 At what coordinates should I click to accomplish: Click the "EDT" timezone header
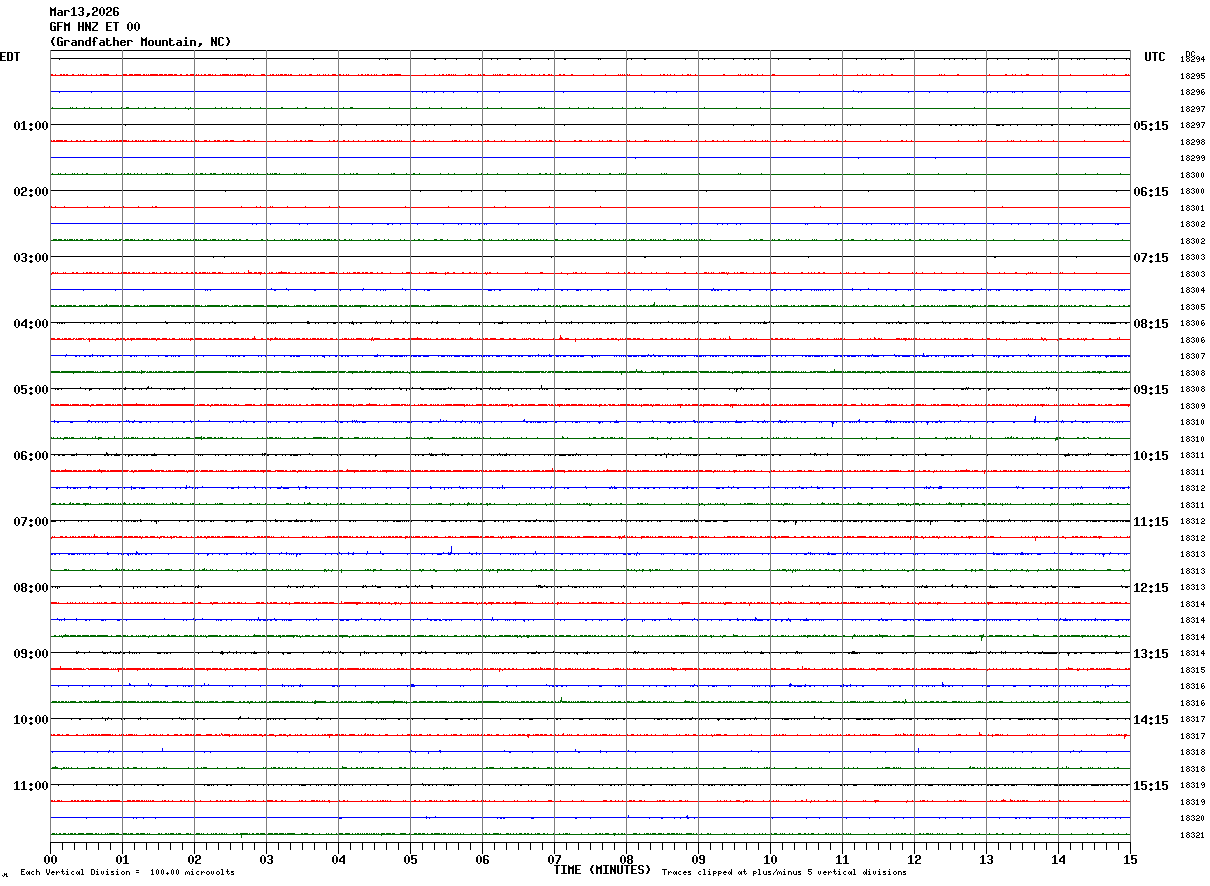(x=10, y=57)
